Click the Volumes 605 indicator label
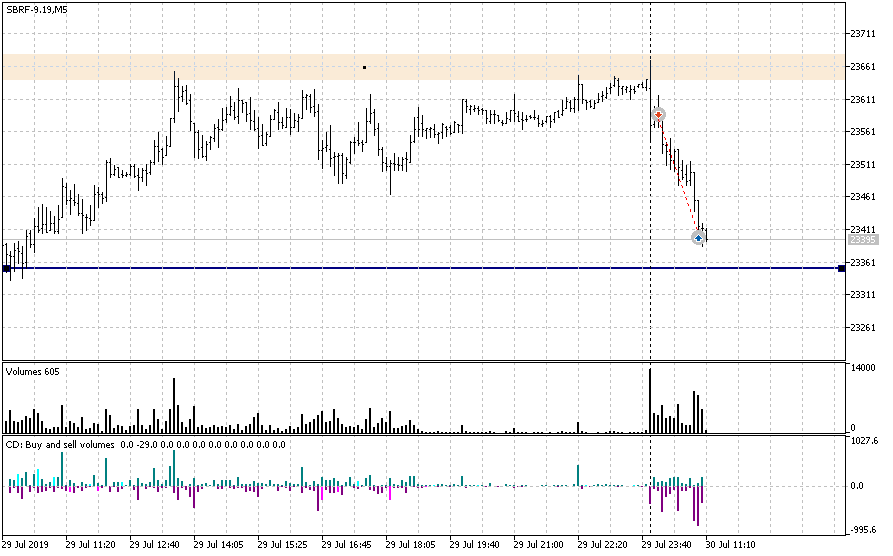Viewport: 893px width, 556px height. [x=33, y=371]
